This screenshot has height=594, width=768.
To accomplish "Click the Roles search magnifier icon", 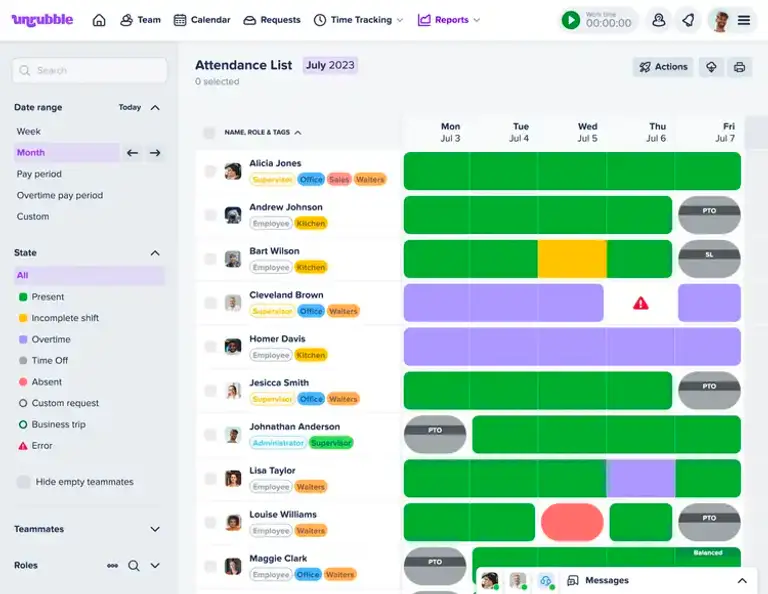I will tap(133, 566).
